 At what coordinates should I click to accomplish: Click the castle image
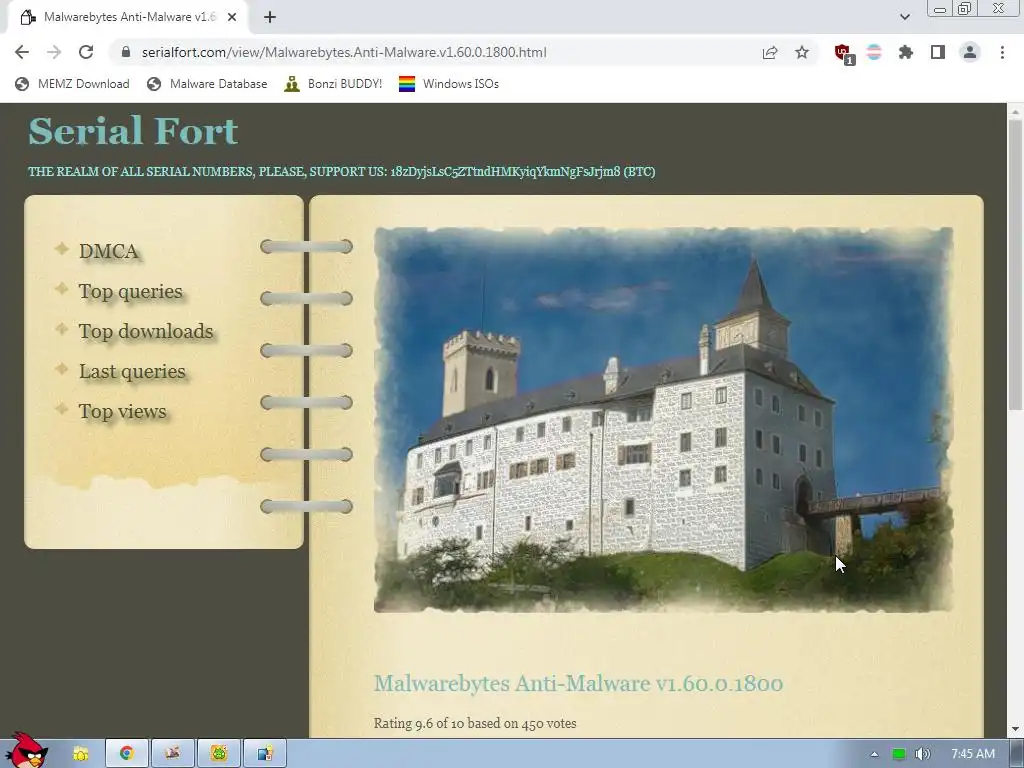[663, 419]
